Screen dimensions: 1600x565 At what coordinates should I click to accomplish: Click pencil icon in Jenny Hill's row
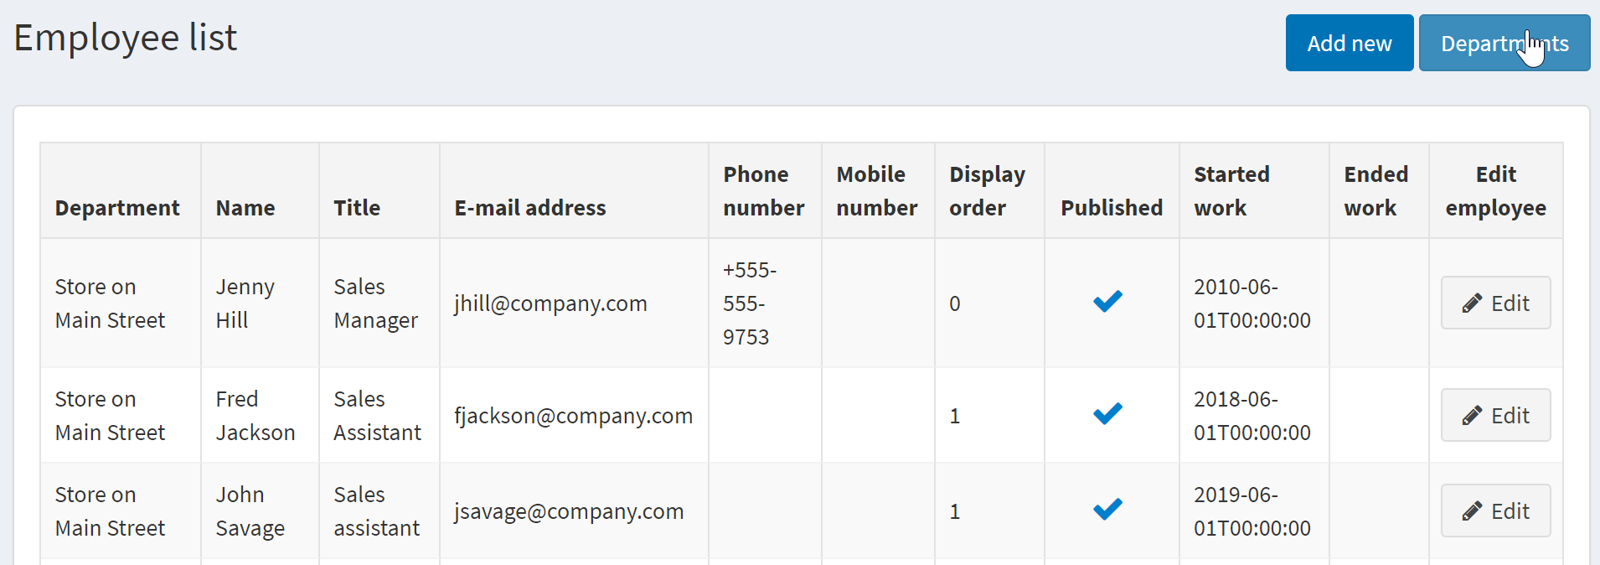tap(1472, 304)
